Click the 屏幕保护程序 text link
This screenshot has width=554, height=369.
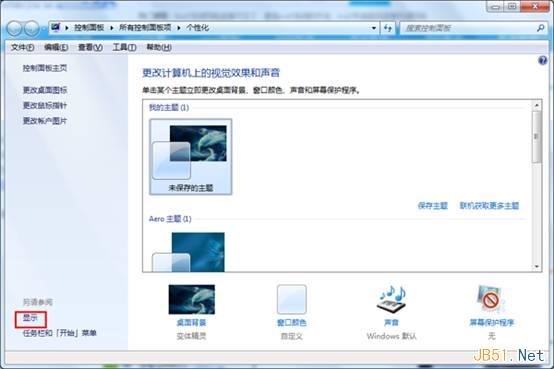click(491, 323)
